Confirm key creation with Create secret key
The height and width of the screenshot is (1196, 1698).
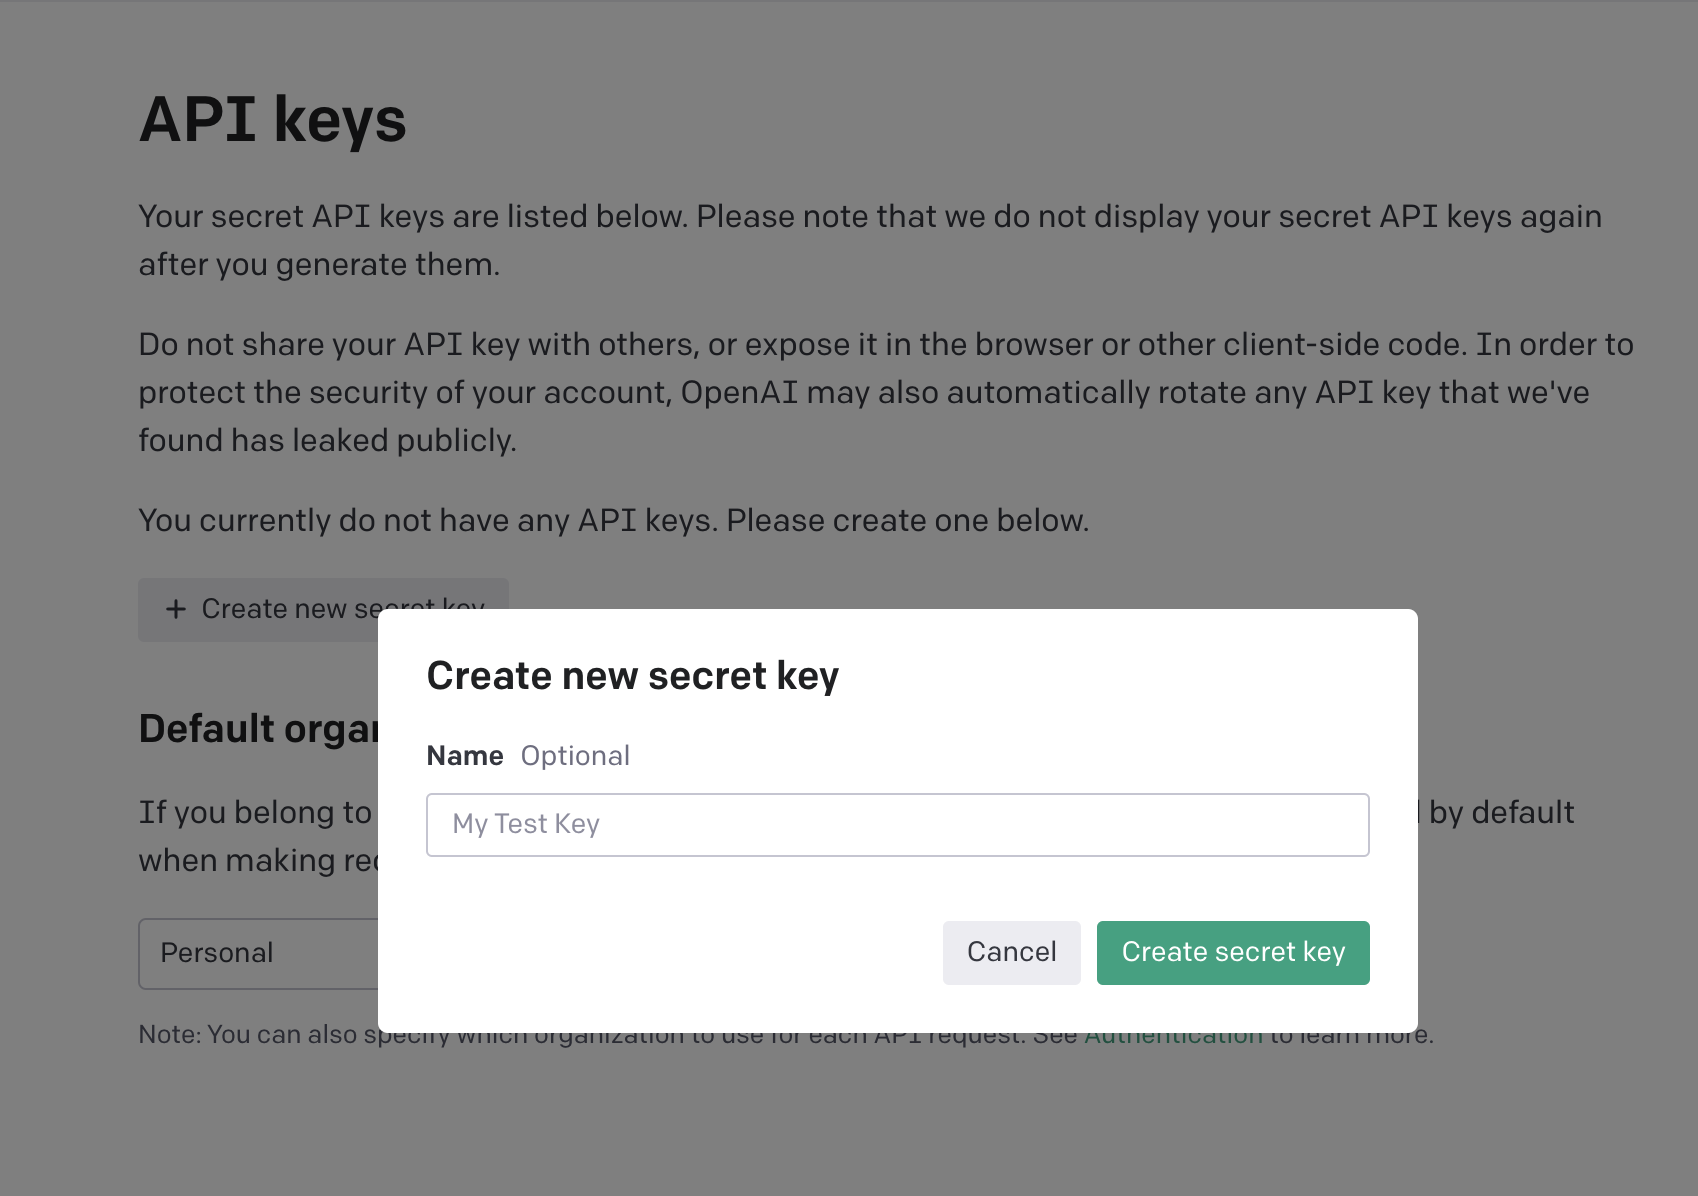point(1232,952)
